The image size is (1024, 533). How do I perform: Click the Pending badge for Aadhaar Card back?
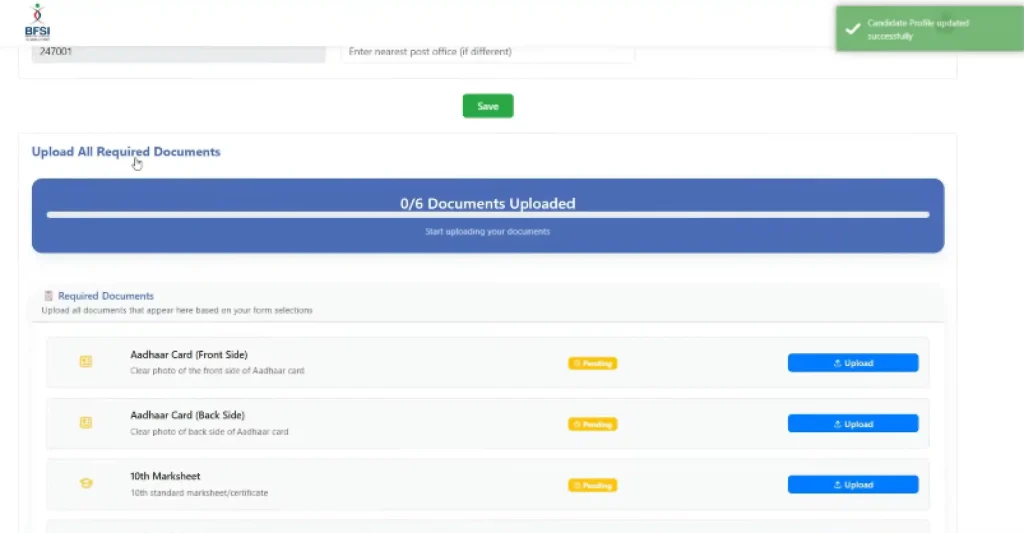tap(593, 424)
